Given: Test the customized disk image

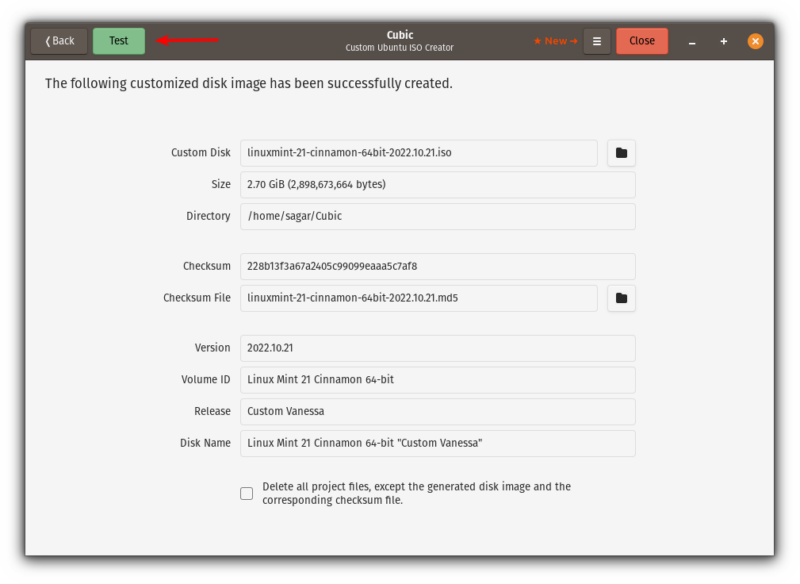Looking at the screenshot, I should pyautogui.click(x=118, y=41).
